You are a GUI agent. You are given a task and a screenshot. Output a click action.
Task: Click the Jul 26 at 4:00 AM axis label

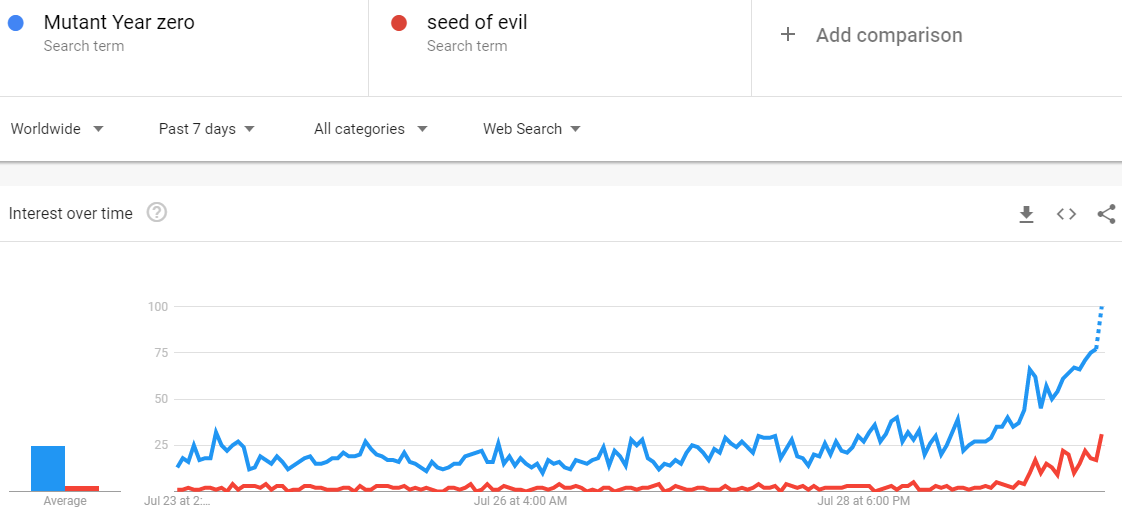point(520,501)
